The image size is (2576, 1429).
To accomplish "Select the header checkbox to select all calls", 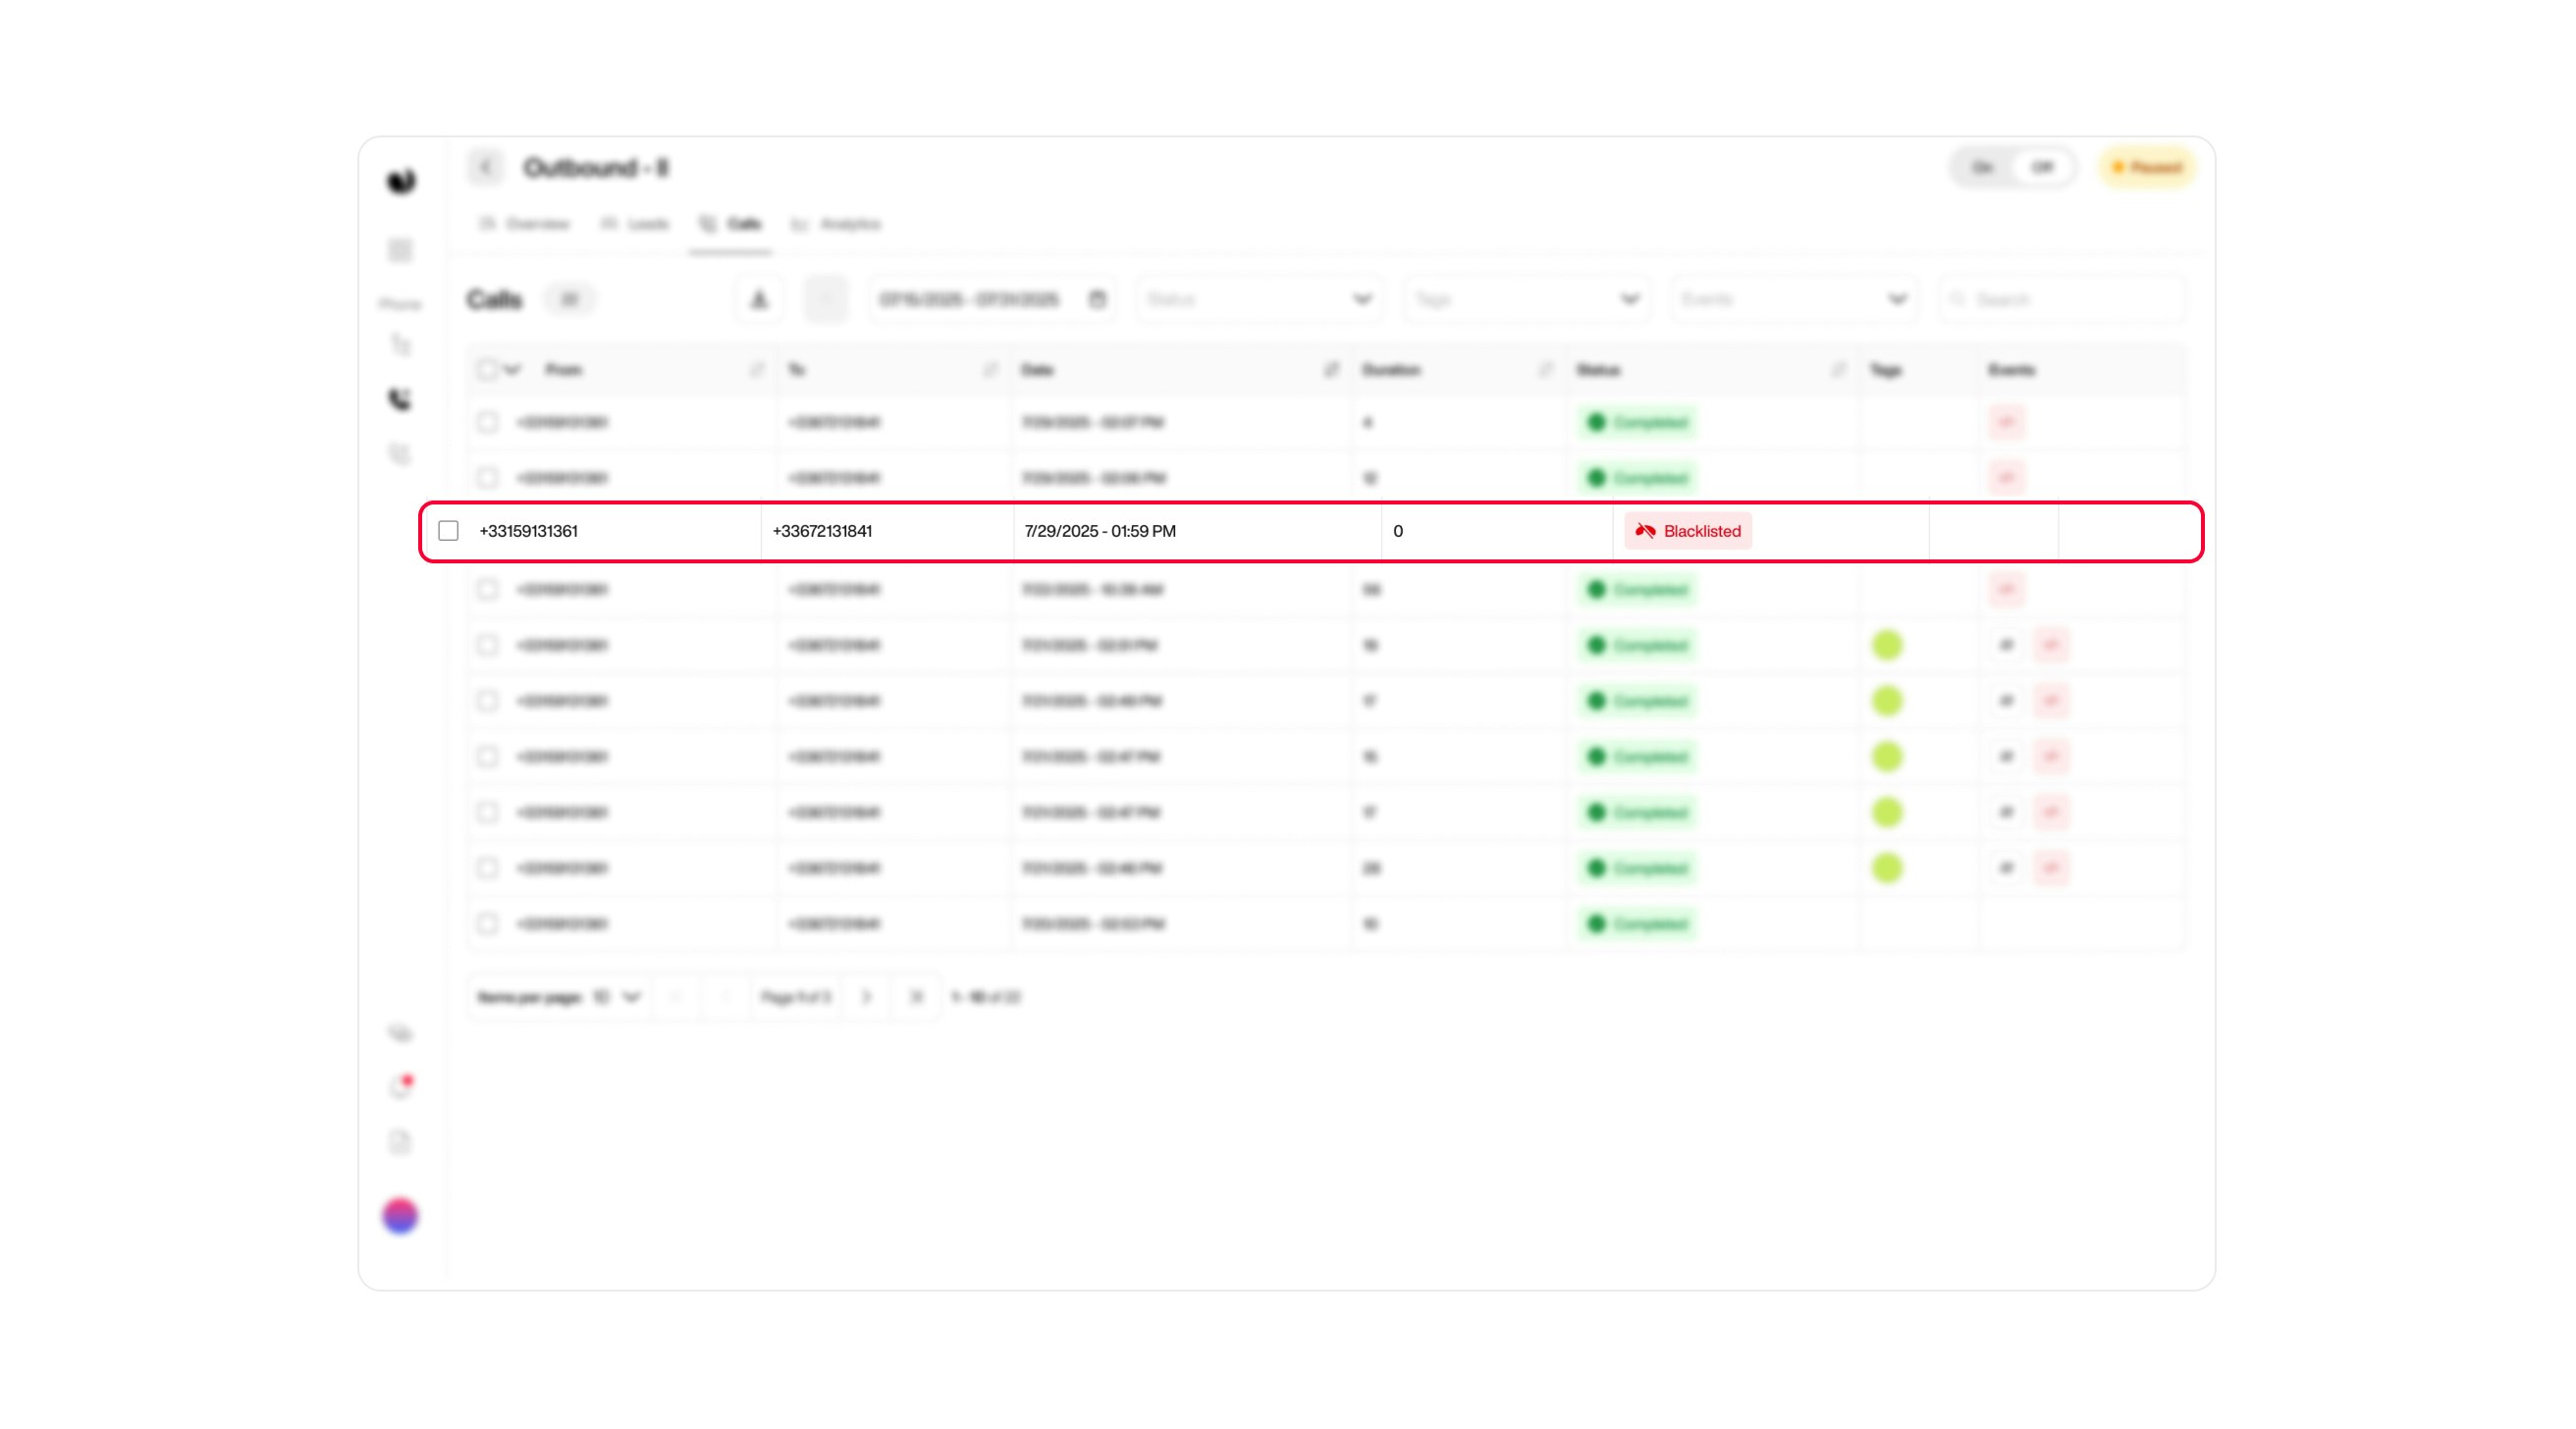I will (x=487, y=369).
